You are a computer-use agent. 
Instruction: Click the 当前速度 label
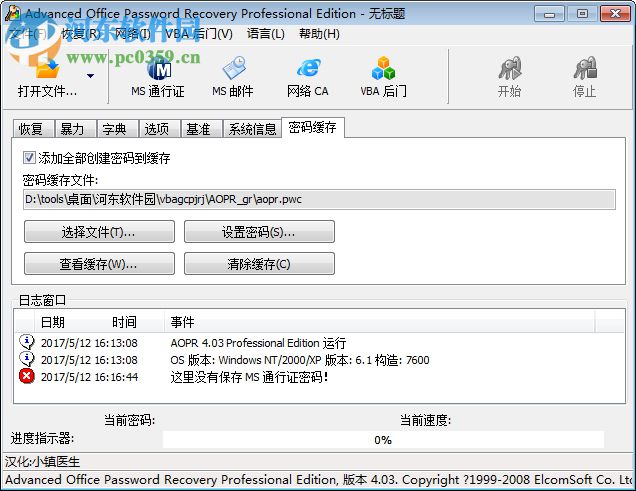click(x=425, y=420)
